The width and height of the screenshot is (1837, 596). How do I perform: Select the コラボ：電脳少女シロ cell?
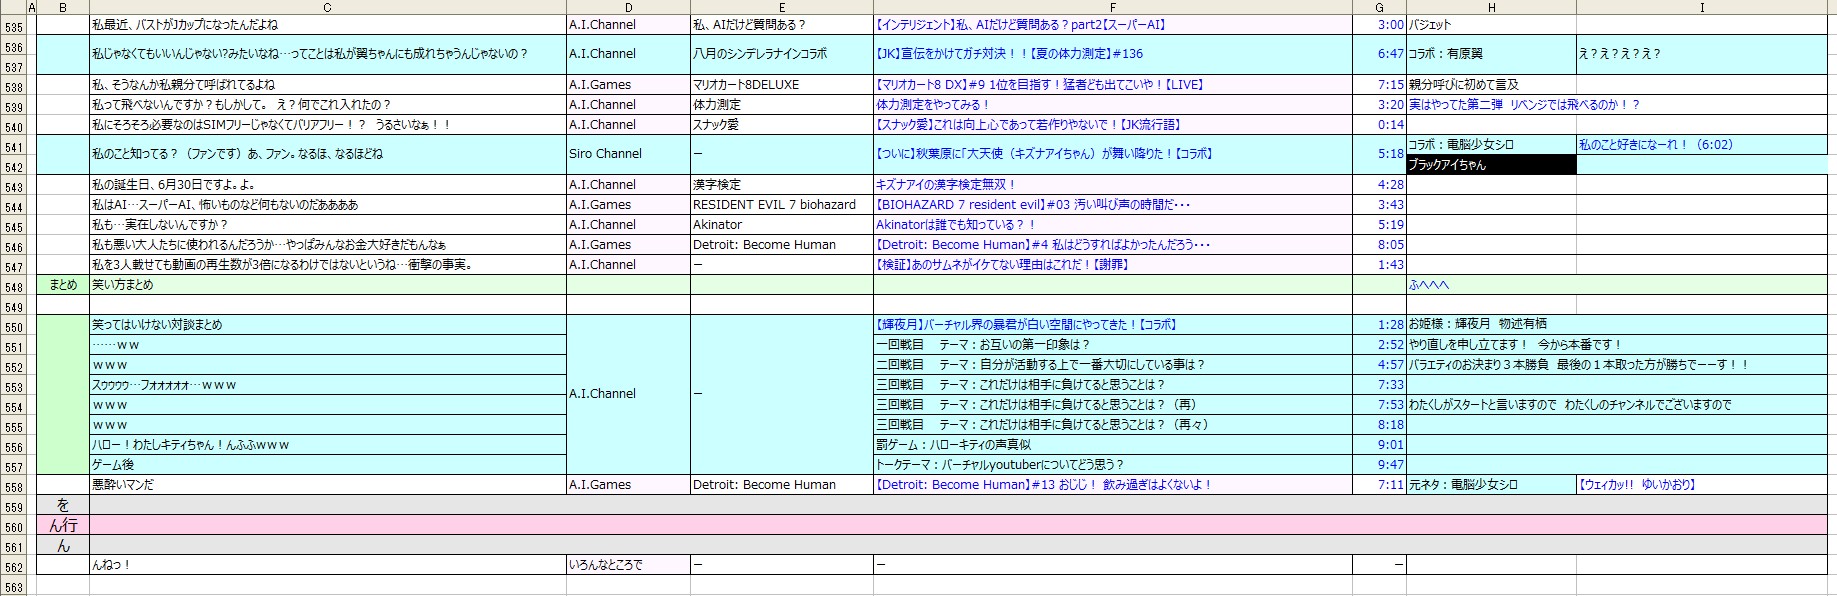click(1491, 145)
